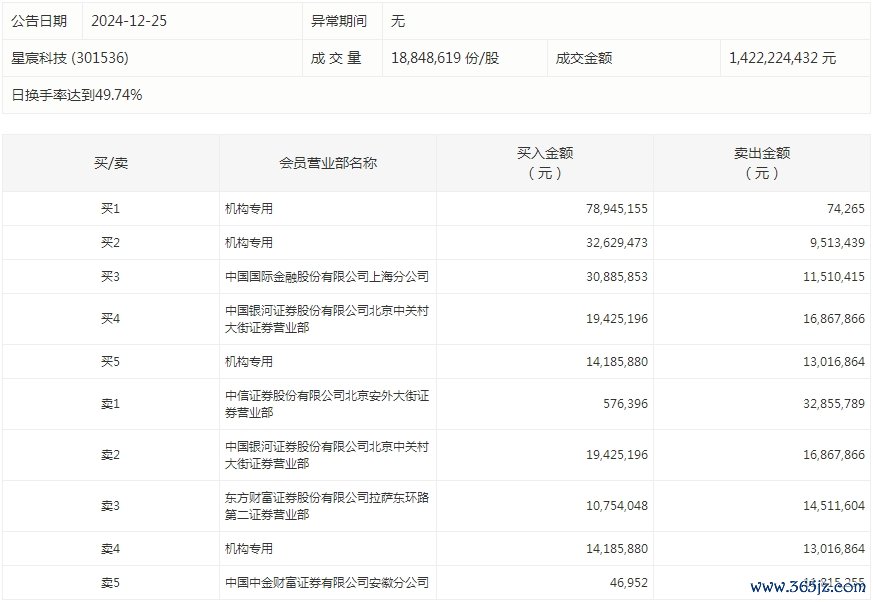Screen dimensions: 873x602
Task: Click 中国国际金融股份有限公司上海分公司
Action: (x=327, y=277)
